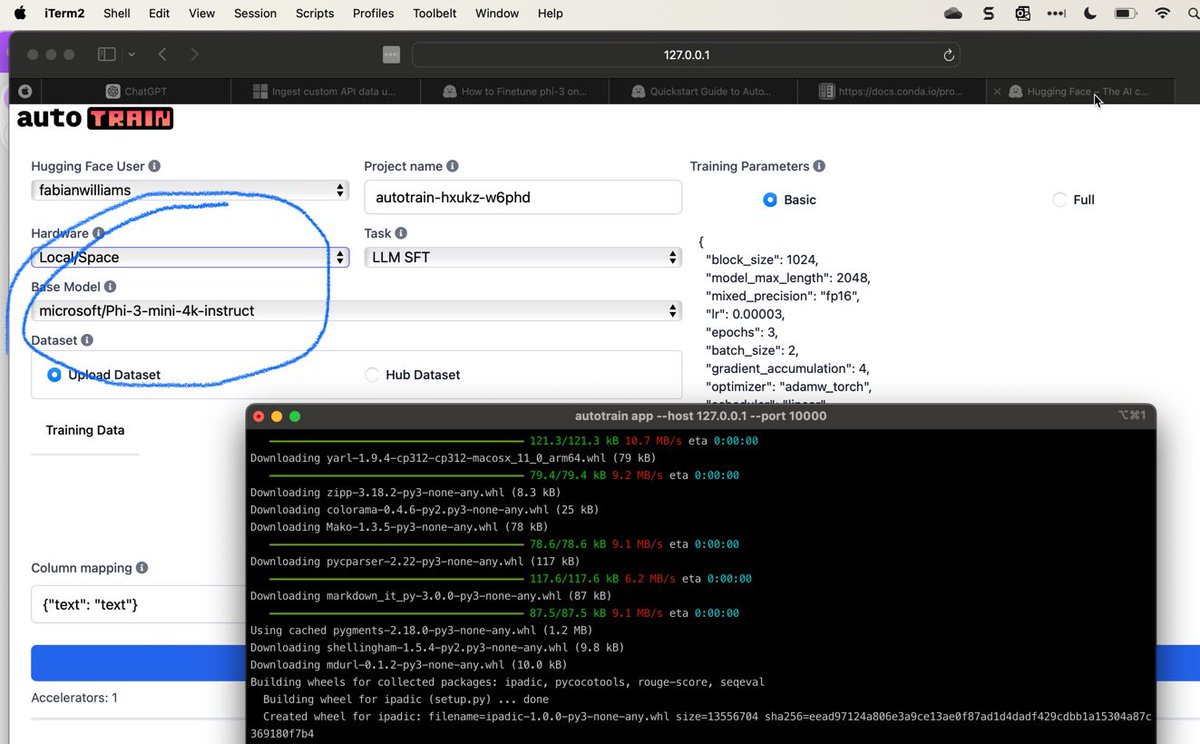
Task: Go forward in Safari history
Action: point(194,54)
